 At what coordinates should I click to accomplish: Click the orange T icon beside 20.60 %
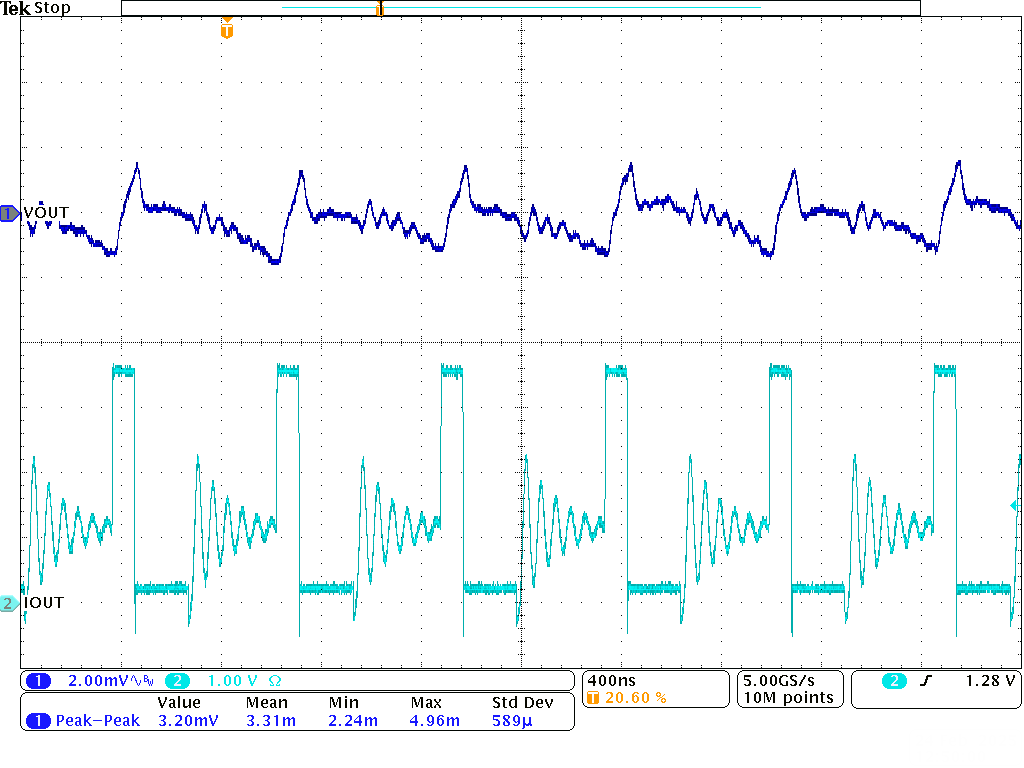(x=594, y=698)
